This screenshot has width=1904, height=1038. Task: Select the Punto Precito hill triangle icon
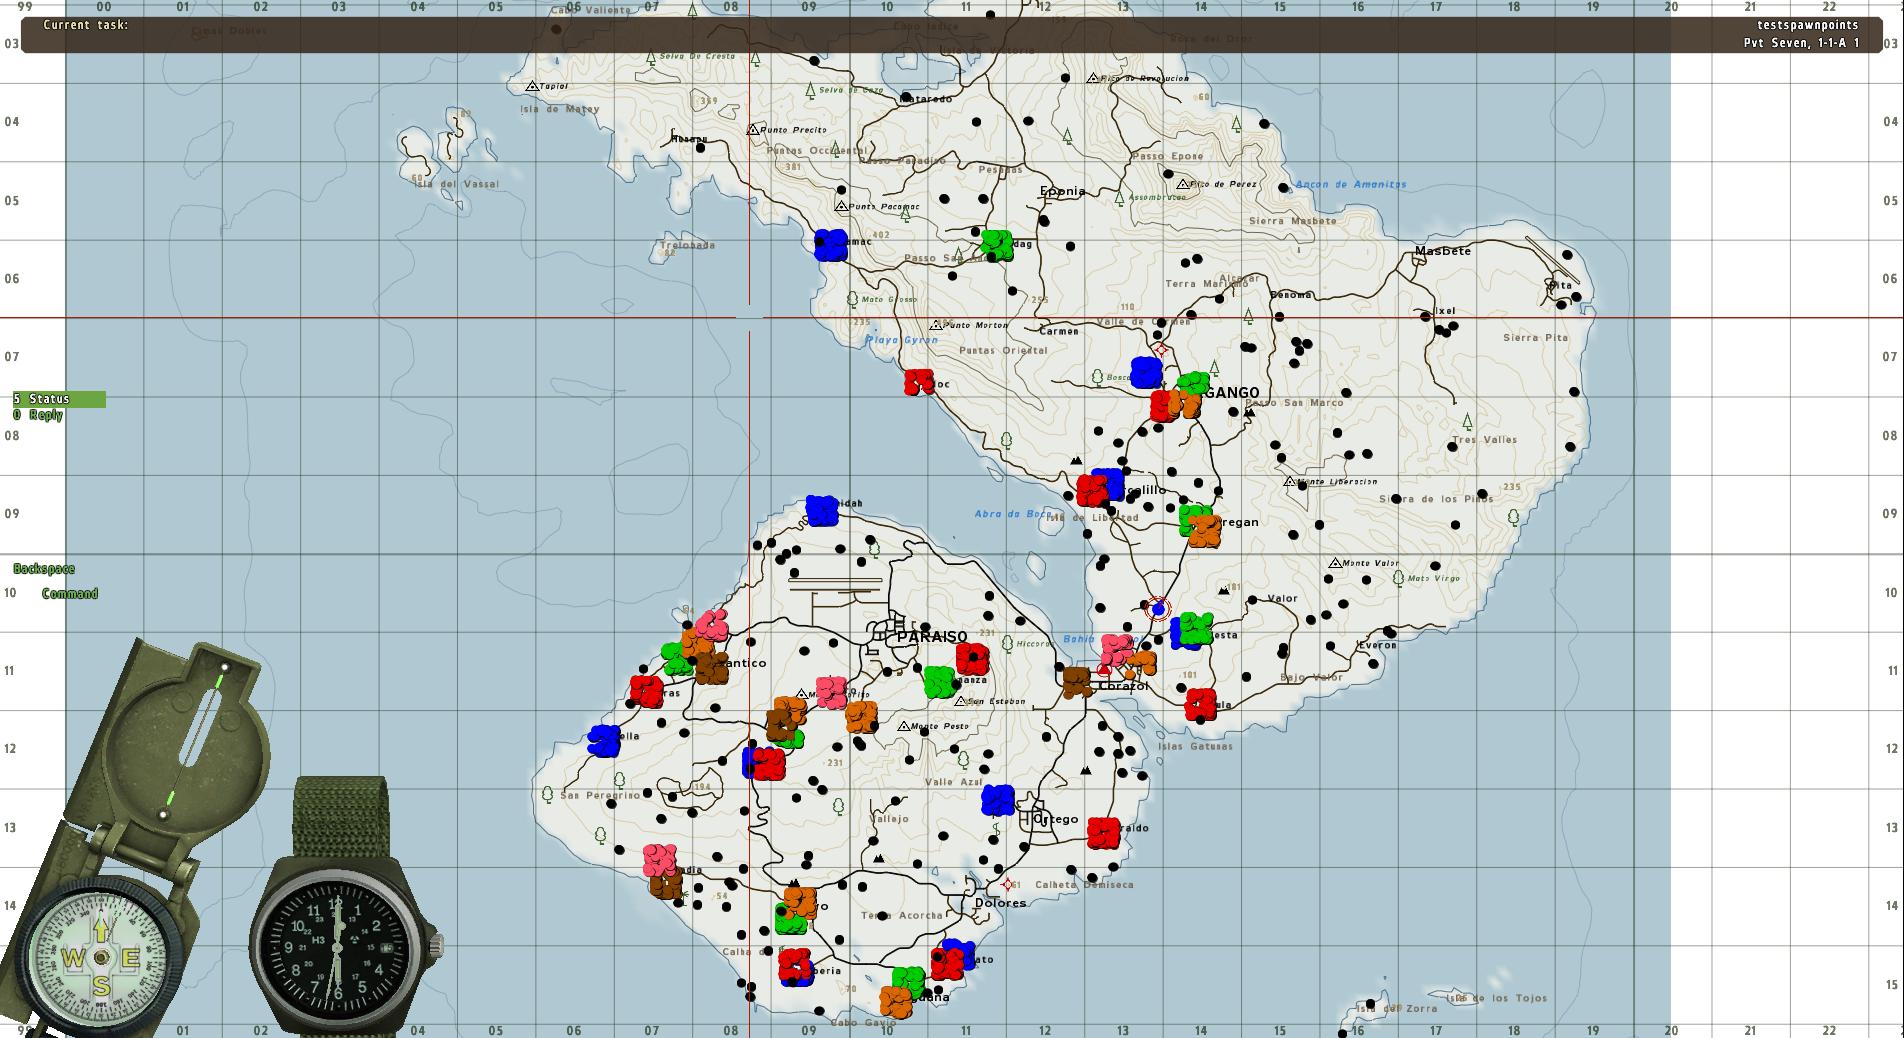[x=753, y=130]
